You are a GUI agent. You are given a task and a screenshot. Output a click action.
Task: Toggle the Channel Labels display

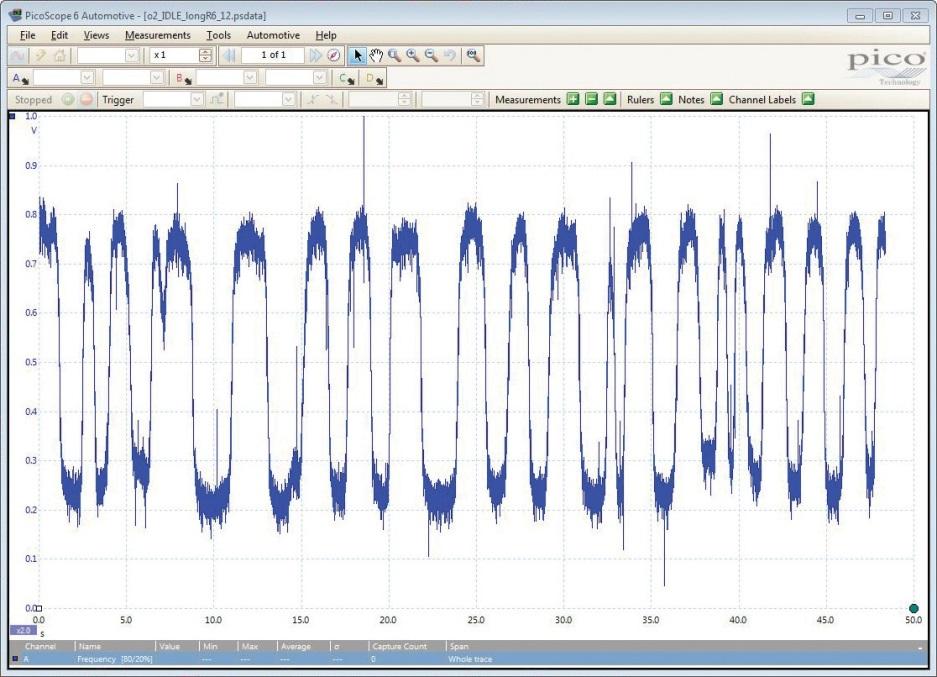pos(807,99)
